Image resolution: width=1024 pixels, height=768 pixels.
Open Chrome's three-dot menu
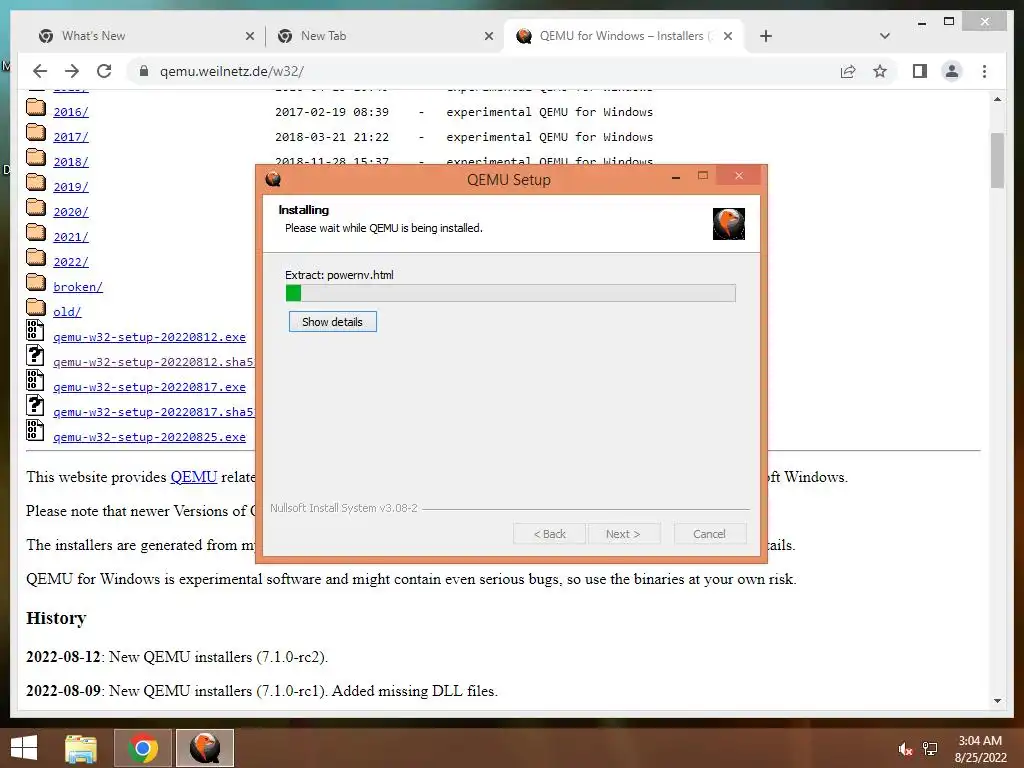984,71
